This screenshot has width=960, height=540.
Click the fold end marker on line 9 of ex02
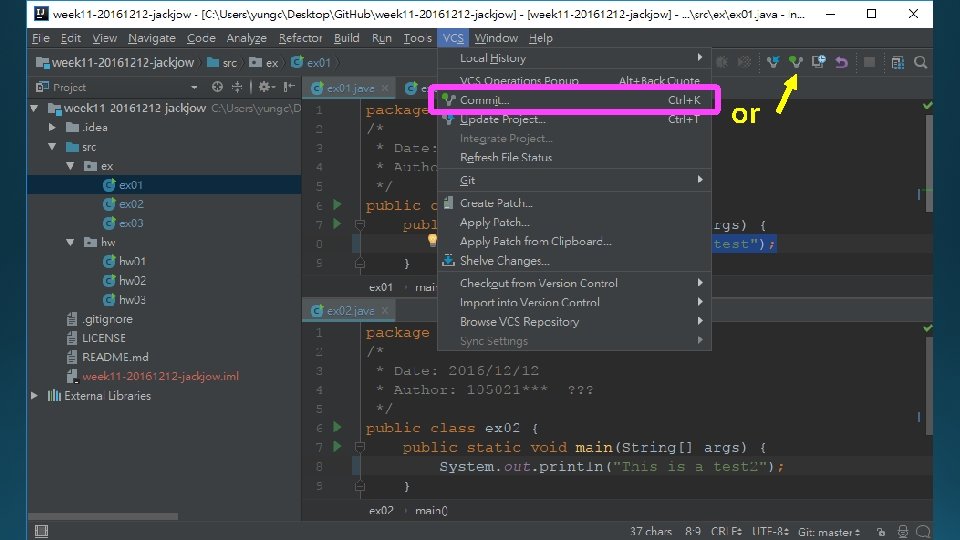tap(360, 486)
